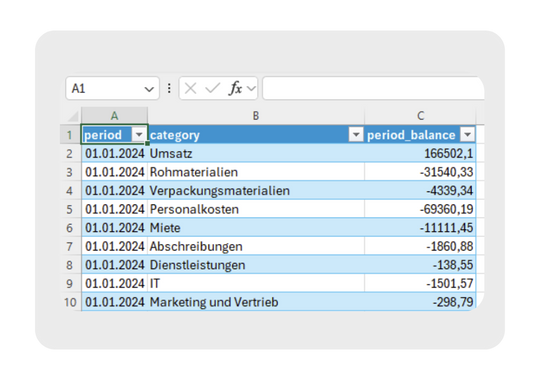Select the date cell in Umsatz row
This screenshot has width=540, height=380.
tap(115, 153)
